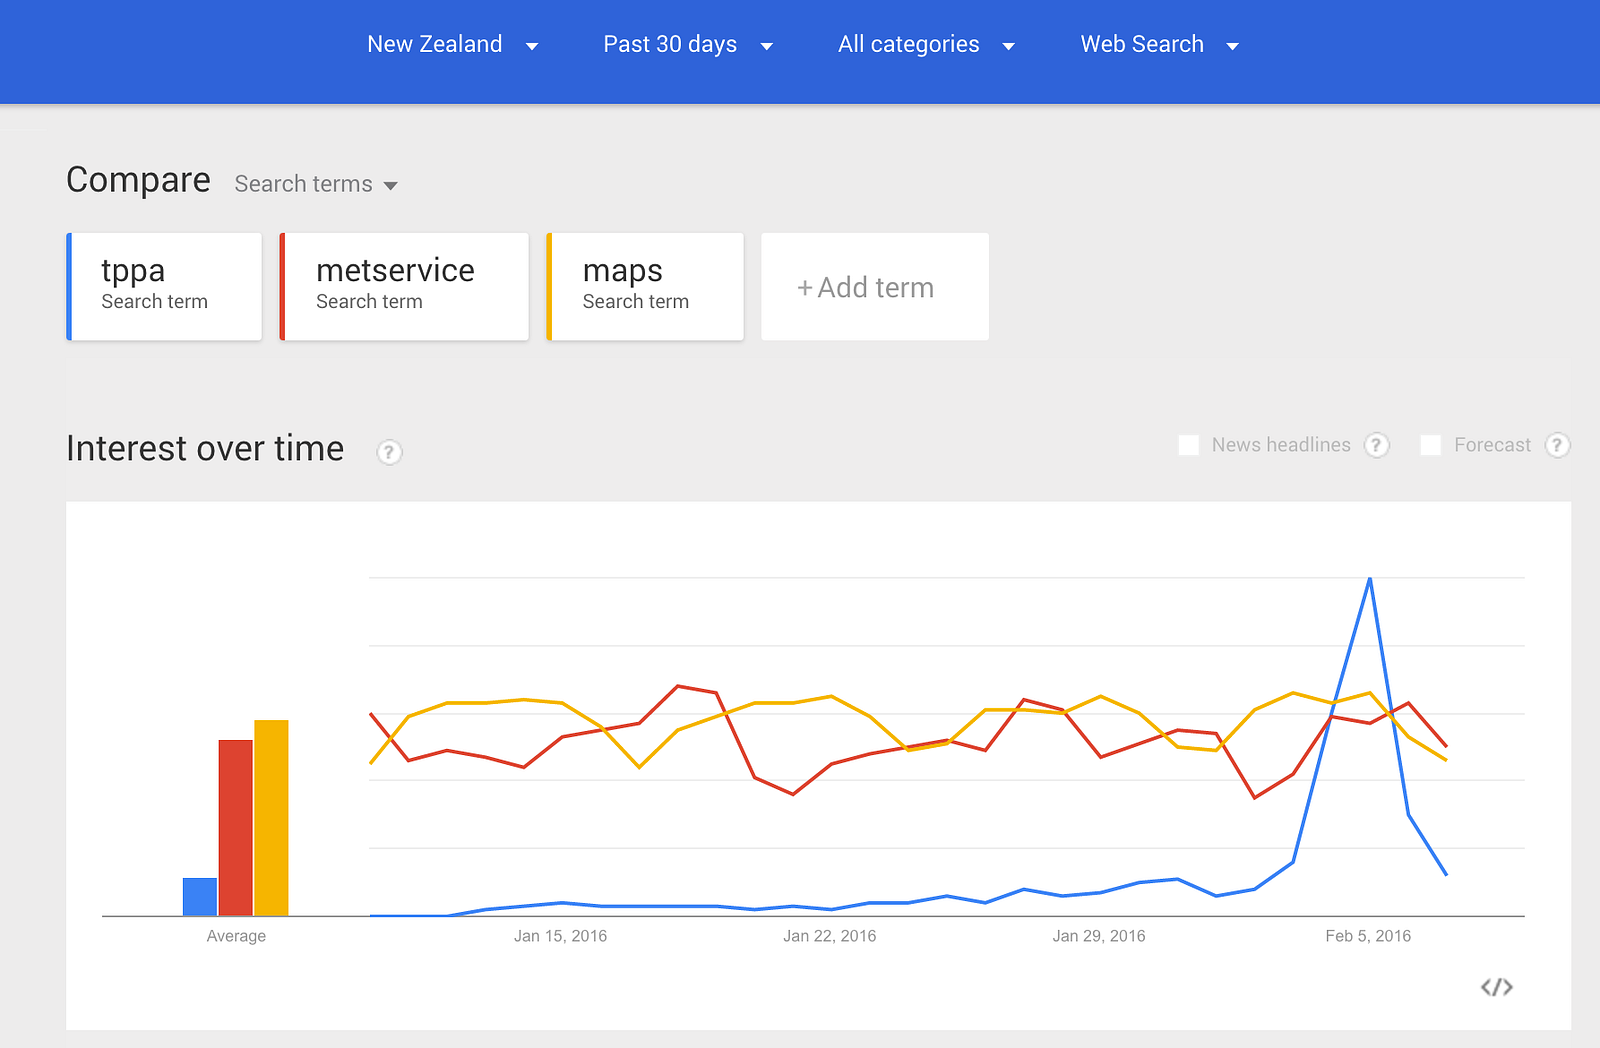Open help icon next to News headlines
This screenshot has width=1600, height=1048.
pyautogui.click(x=1377, y=445)
